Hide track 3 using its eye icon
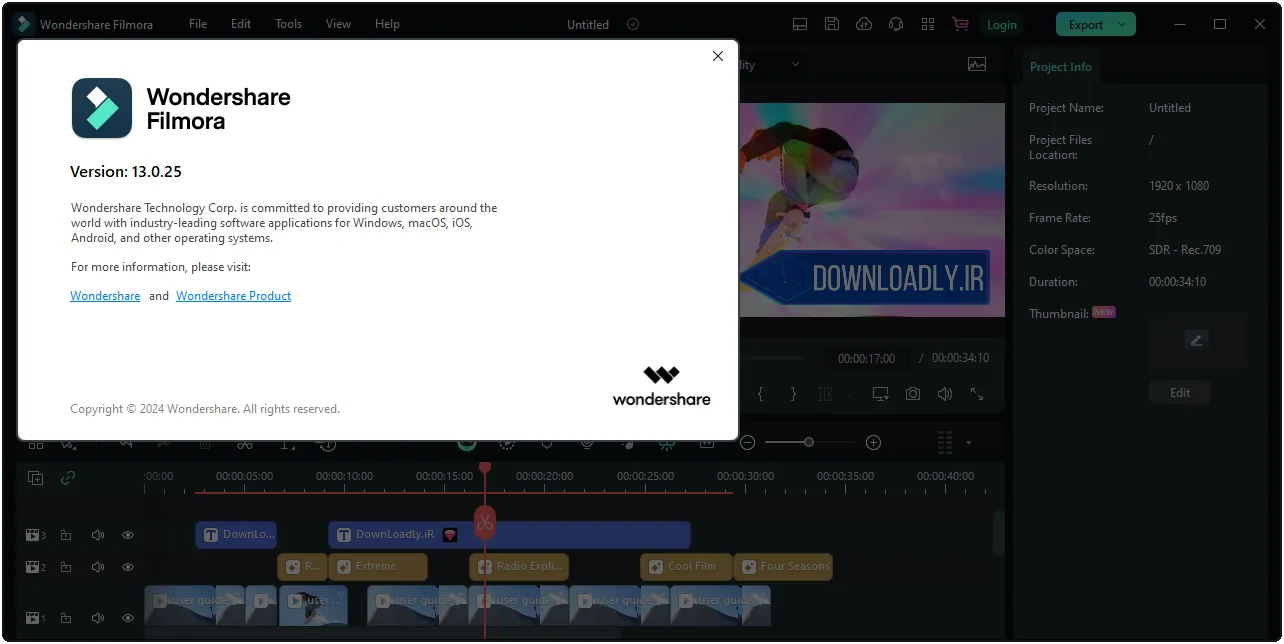The height and width of the screenshot is (644, 1284). coord(128,535)
